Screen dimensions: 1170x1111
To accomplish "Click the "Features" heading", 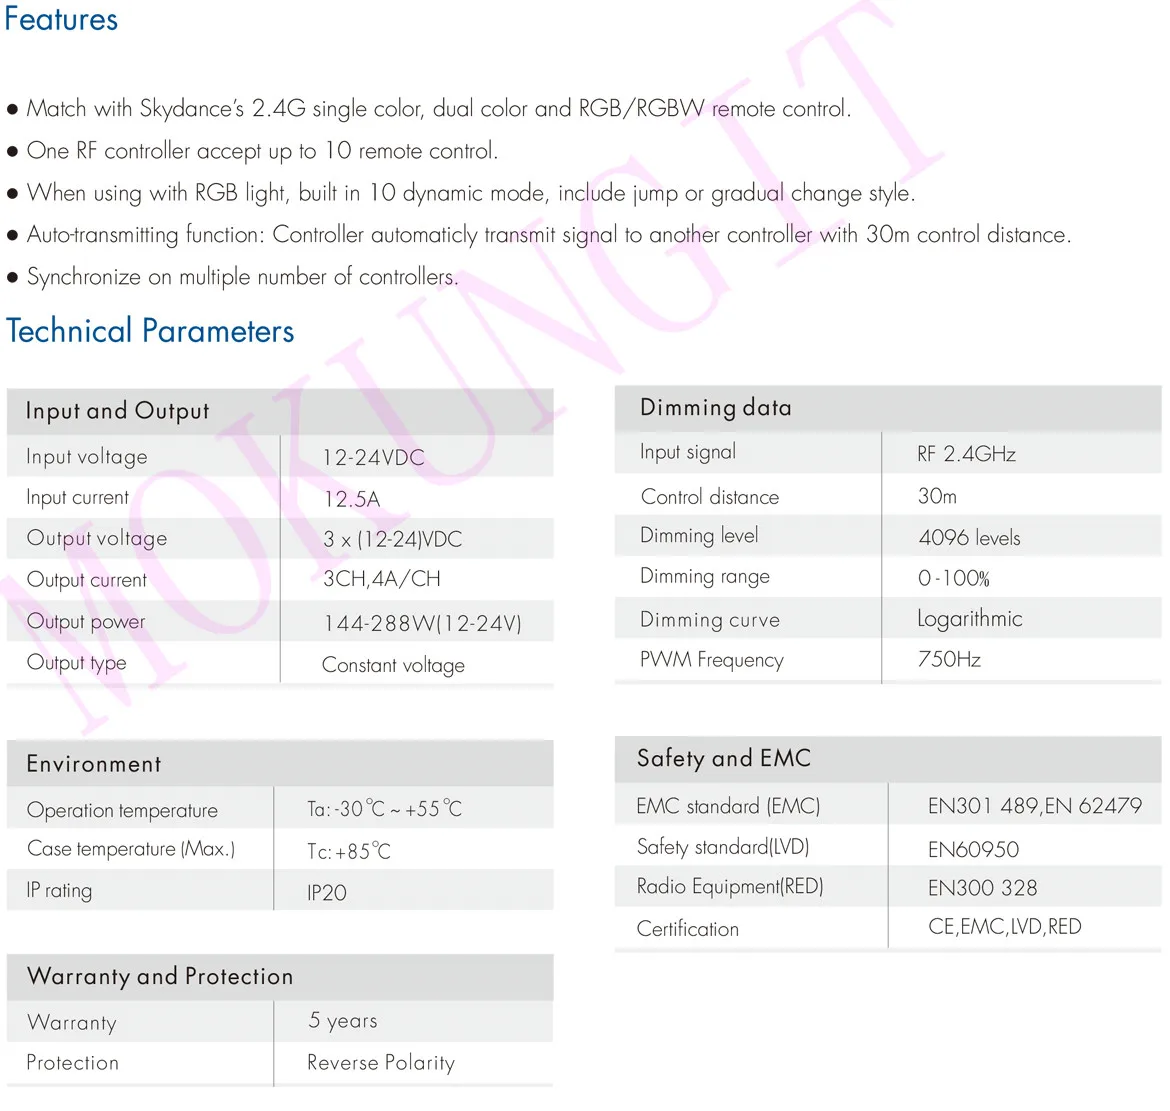I will [61, 19].
